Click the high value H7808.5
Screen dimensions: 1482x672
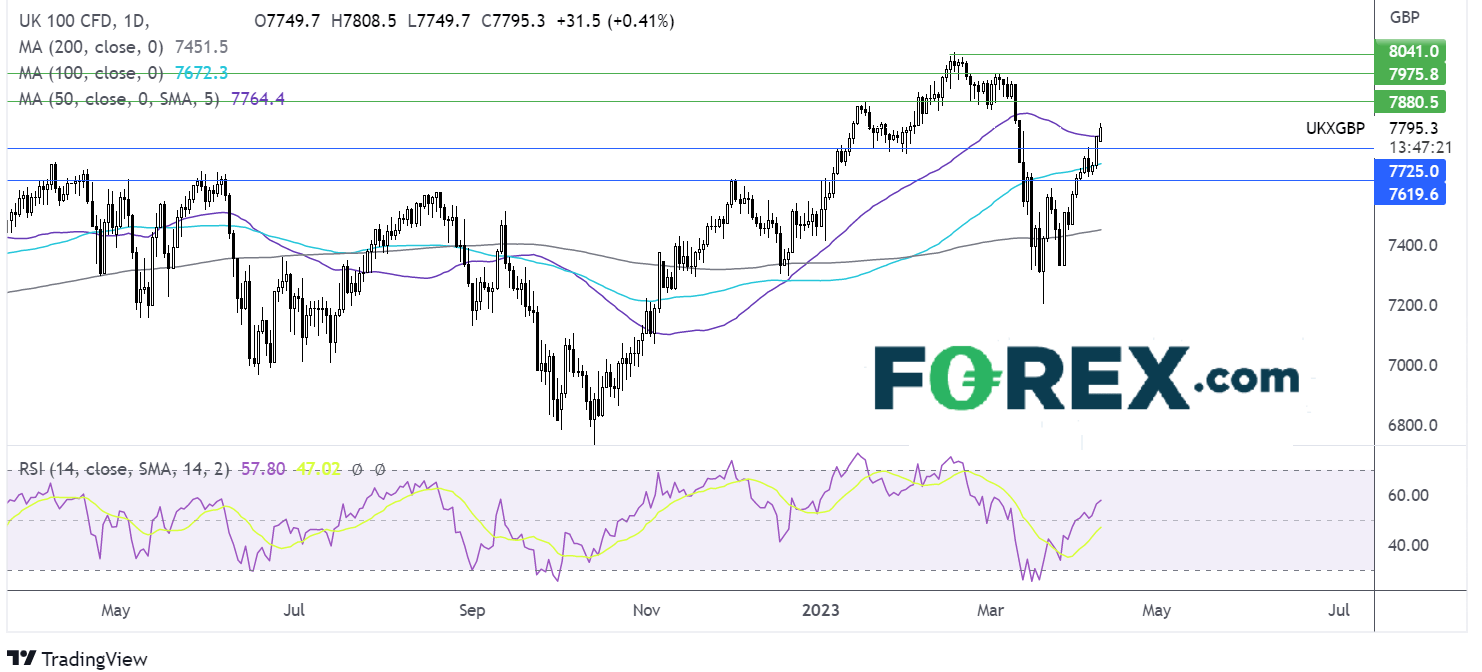pyautogui.click(x=365, y=20)
